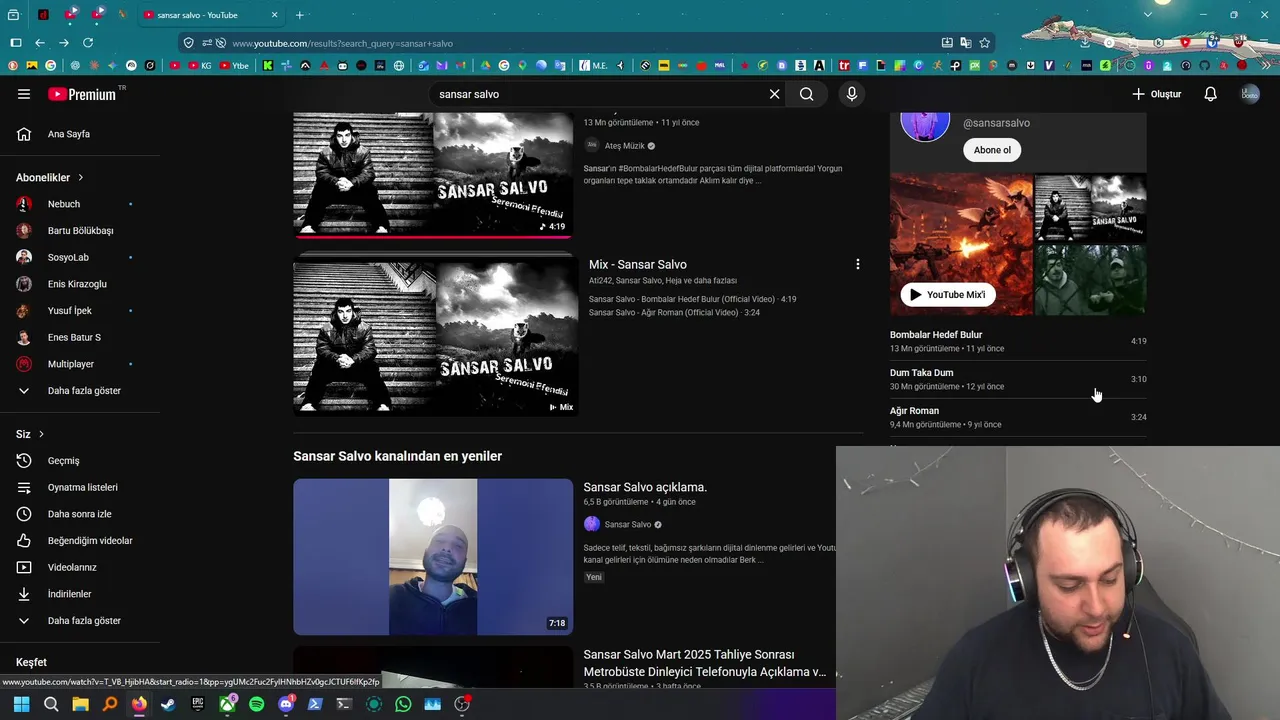Viewport: 1280px width, 720px height.
Task: Start voice search with the microphone icon
Action: [x=851, y=94]
